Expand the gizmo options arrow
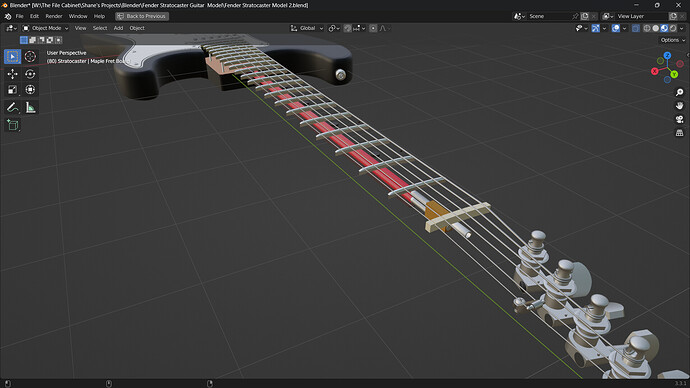The height and width of the screenshot is (388, 690). (x=604, y=28)
